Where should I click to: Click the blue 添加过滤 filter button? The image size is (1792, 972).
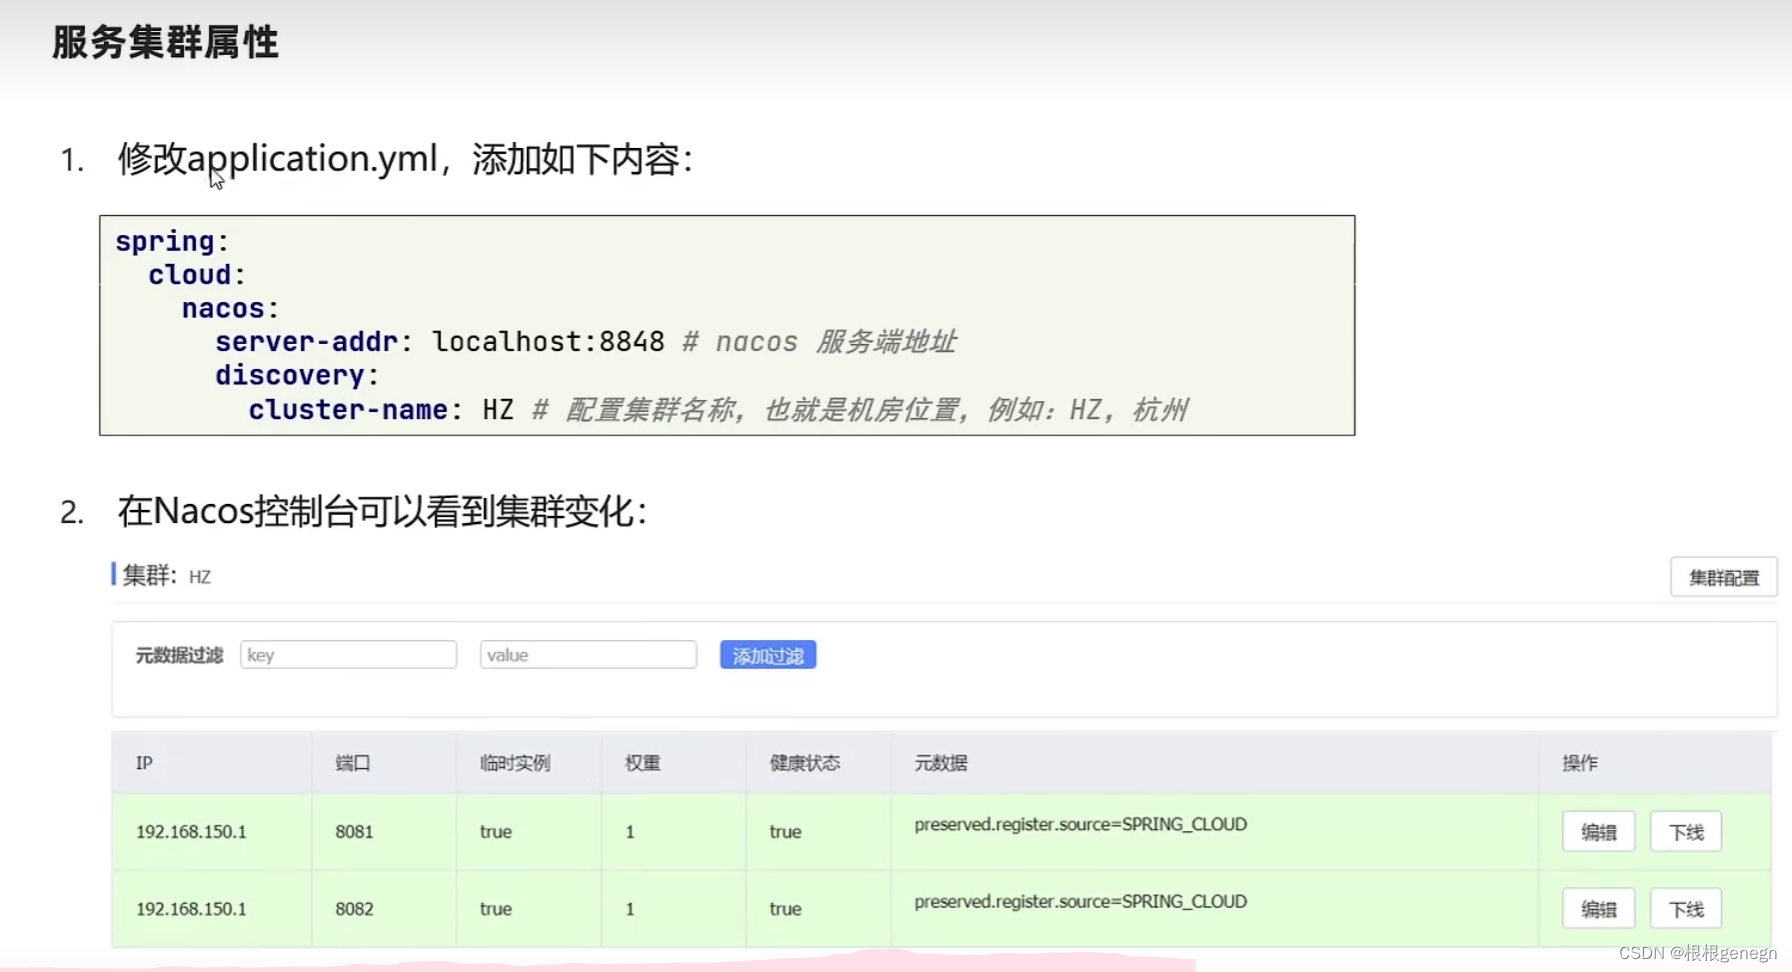[x=767, y=655]
